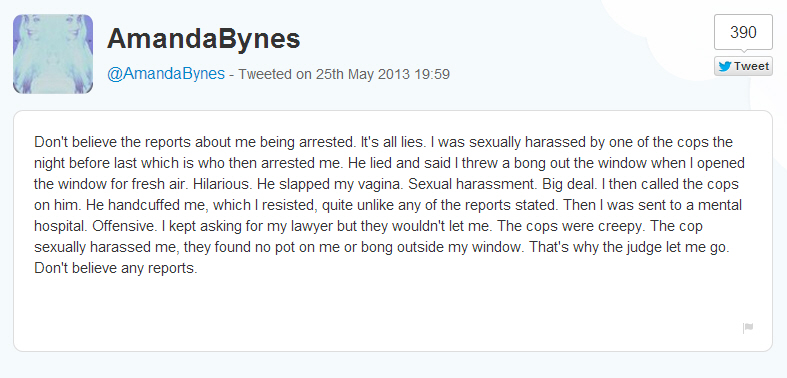Click the AmandaBynes name heading
Screen dimensions: 787x378
[x=204, y=39]
